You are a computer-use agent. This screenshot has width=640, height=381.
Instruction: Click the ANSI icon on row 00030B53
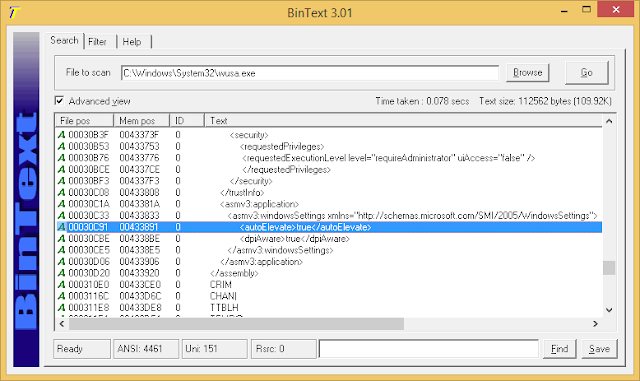click(x=61, y=146)
